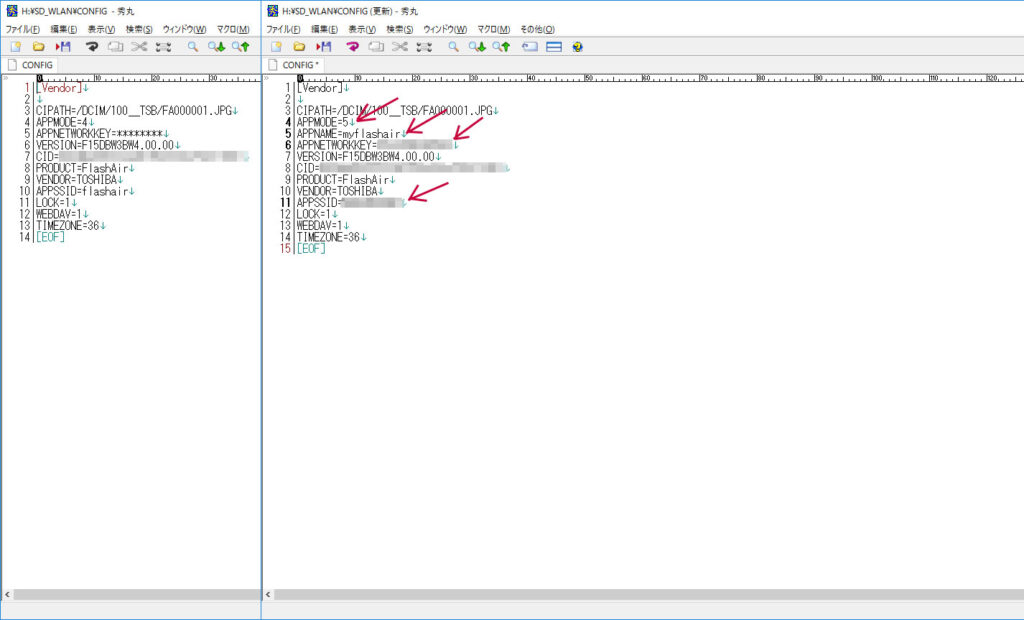Select the CONFIG tab in the left window
The image size is (1024, 620).
(x=31, y=65)
